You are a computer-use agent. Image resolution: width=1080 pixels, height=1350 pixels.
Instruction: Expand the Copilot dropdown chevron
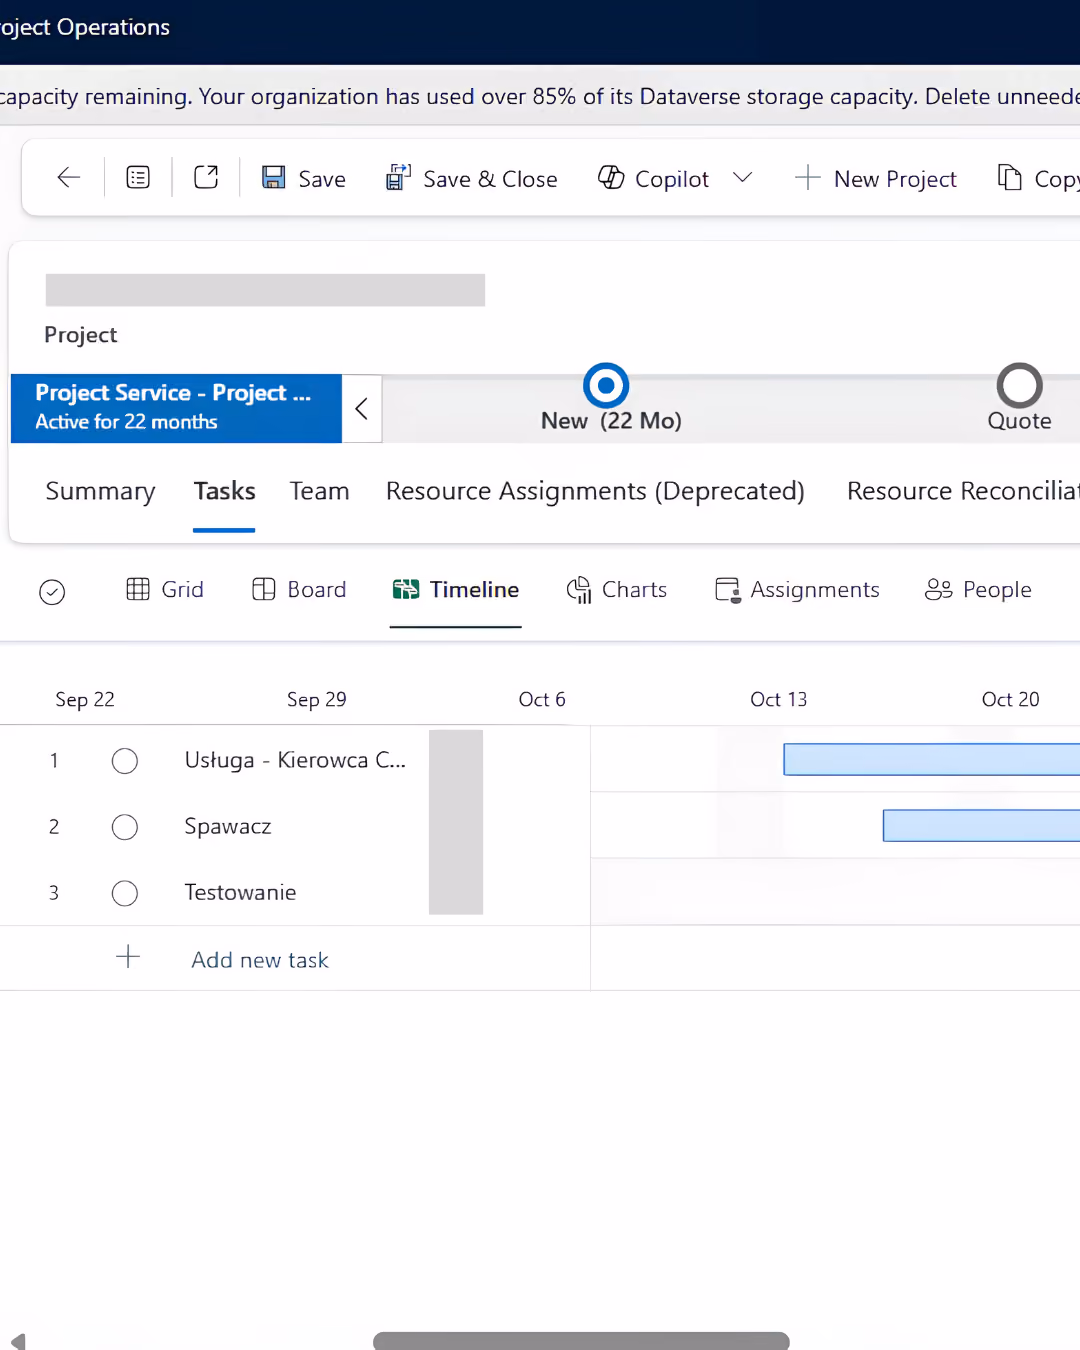coord(742,178)
